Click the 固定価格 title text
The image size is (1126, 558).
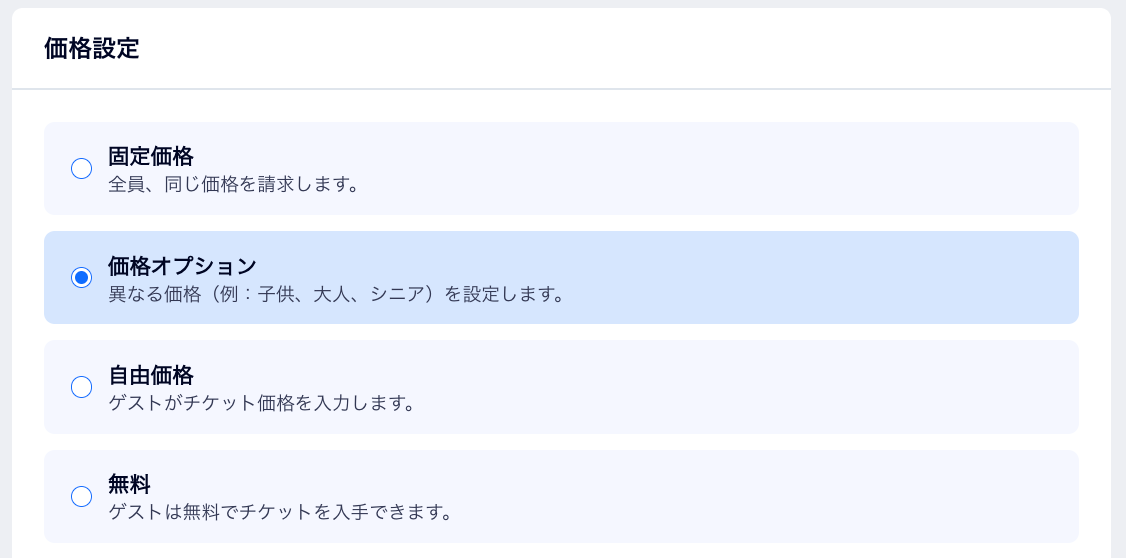(x=151, y=156)
